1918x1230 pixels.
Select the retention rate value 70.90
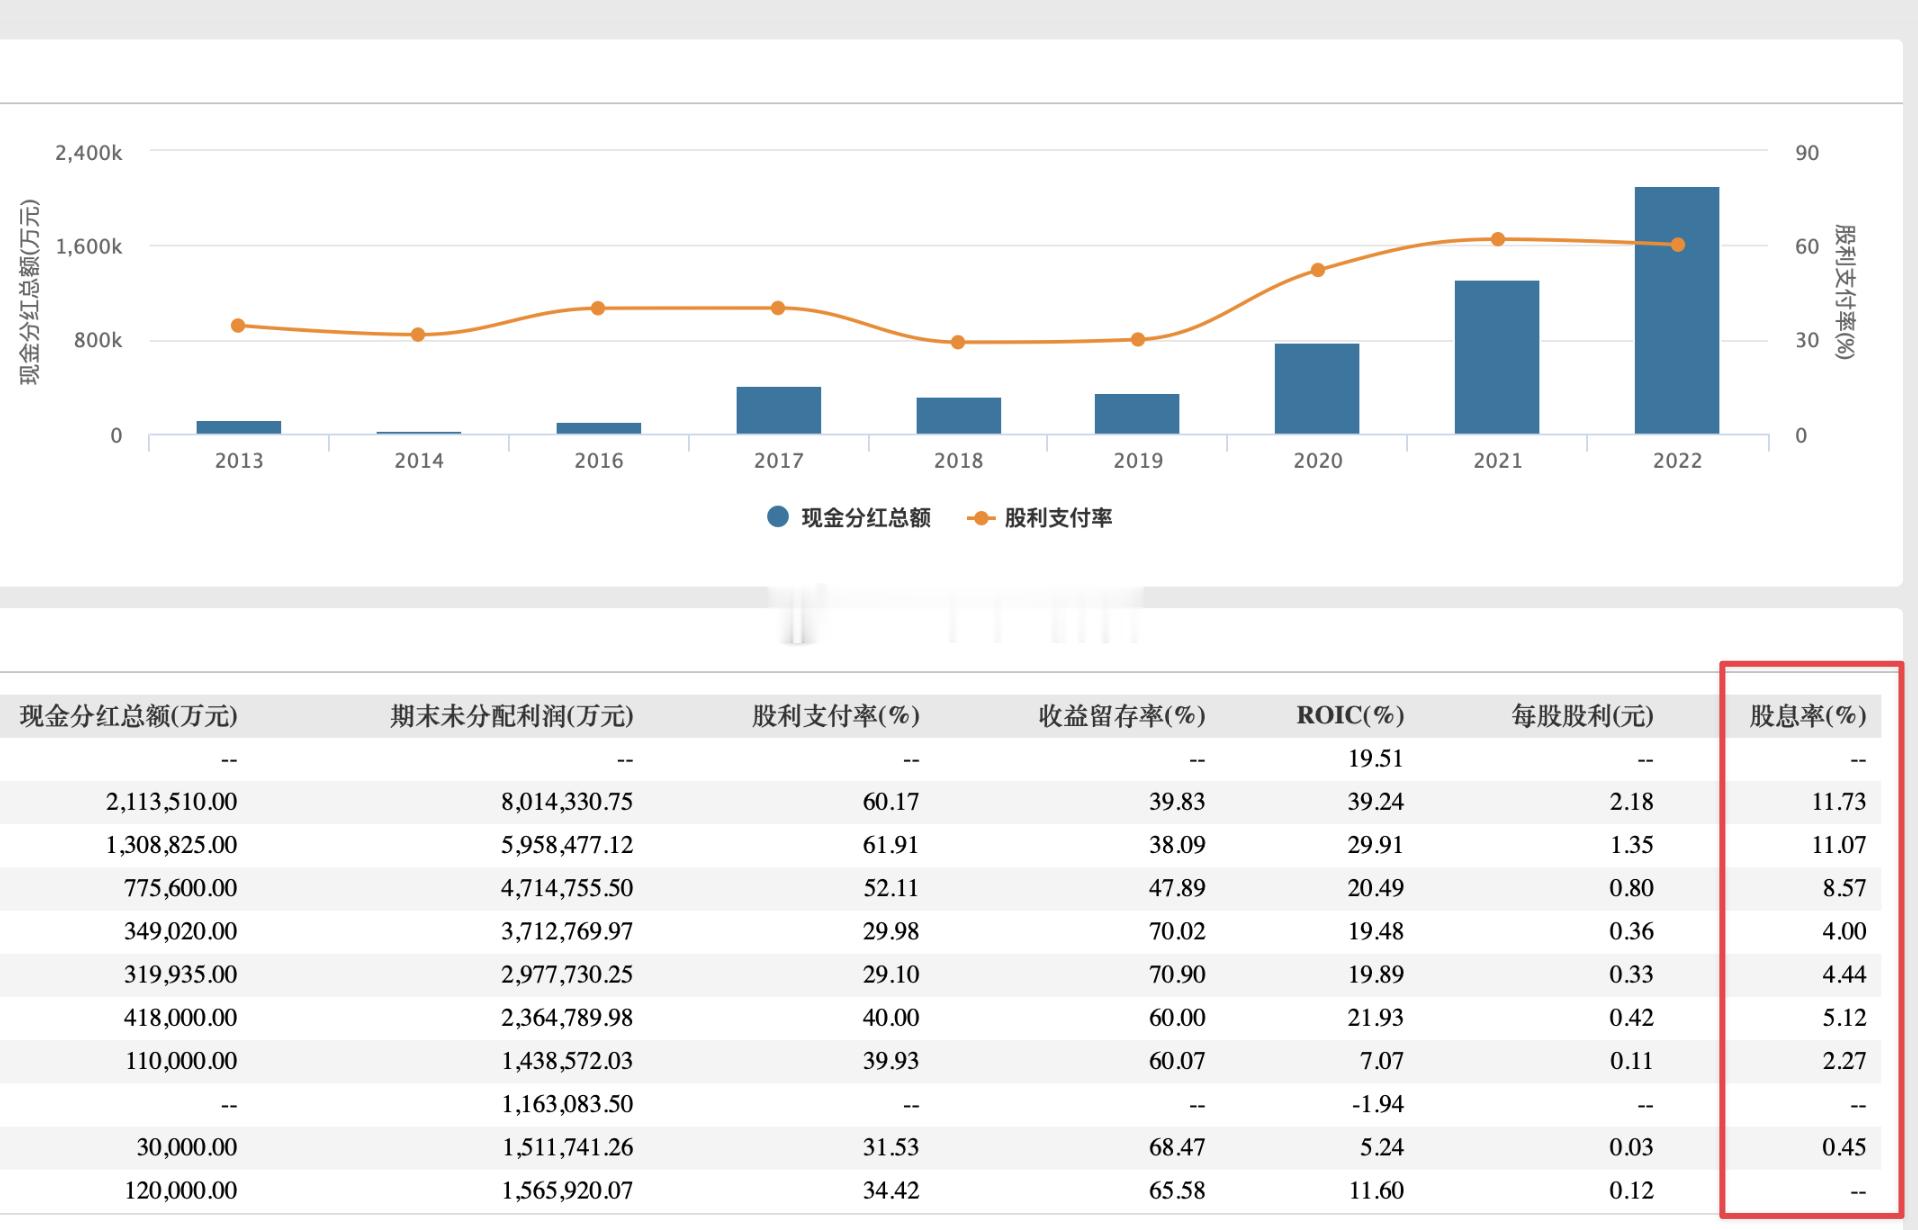(1177, 974)
